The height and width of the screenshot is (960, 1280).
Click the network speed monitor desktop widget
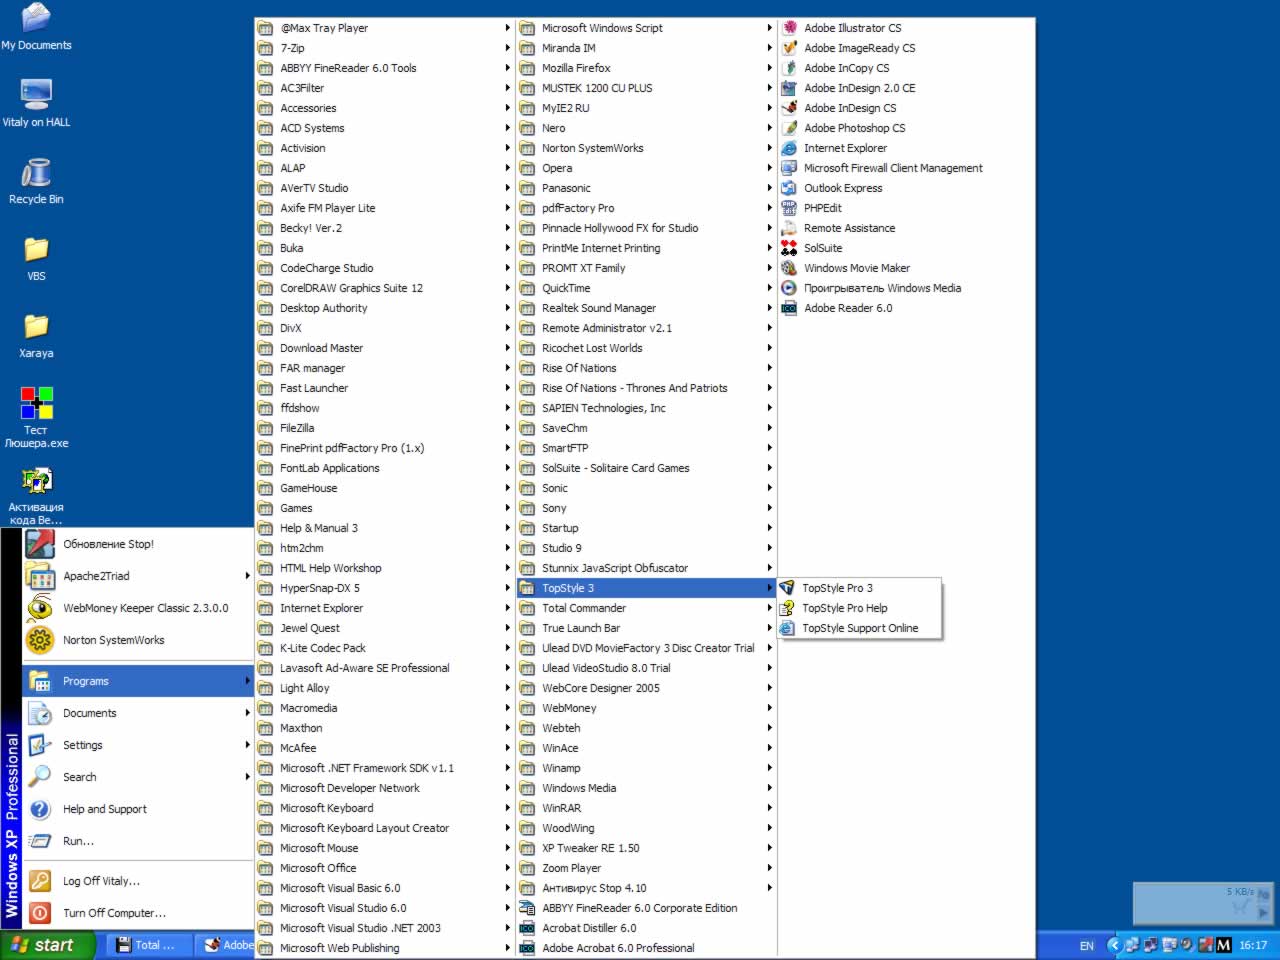pos(1202,903)
